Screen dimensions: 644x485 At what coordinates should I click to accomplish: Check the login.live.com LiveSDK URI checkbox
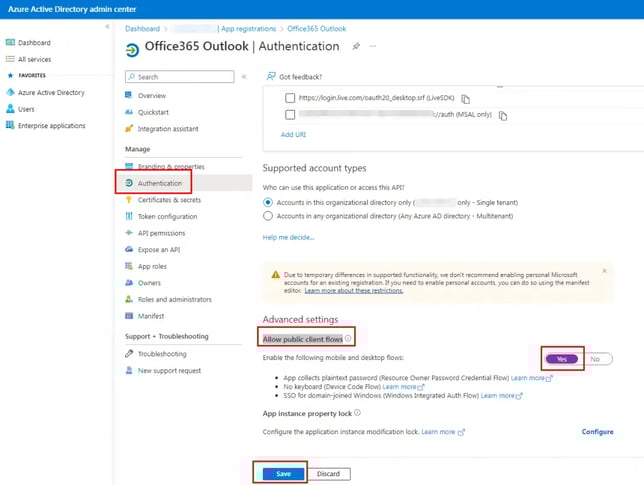click(290, 98)
